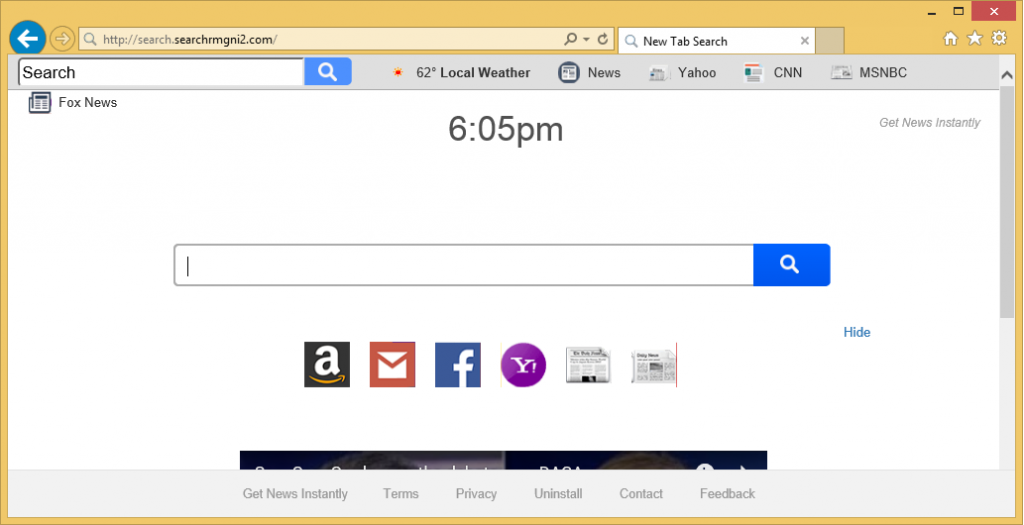Refresh the page using the reload icon
This screenshot has height=525, width=1024.
[x=603, y=40]
